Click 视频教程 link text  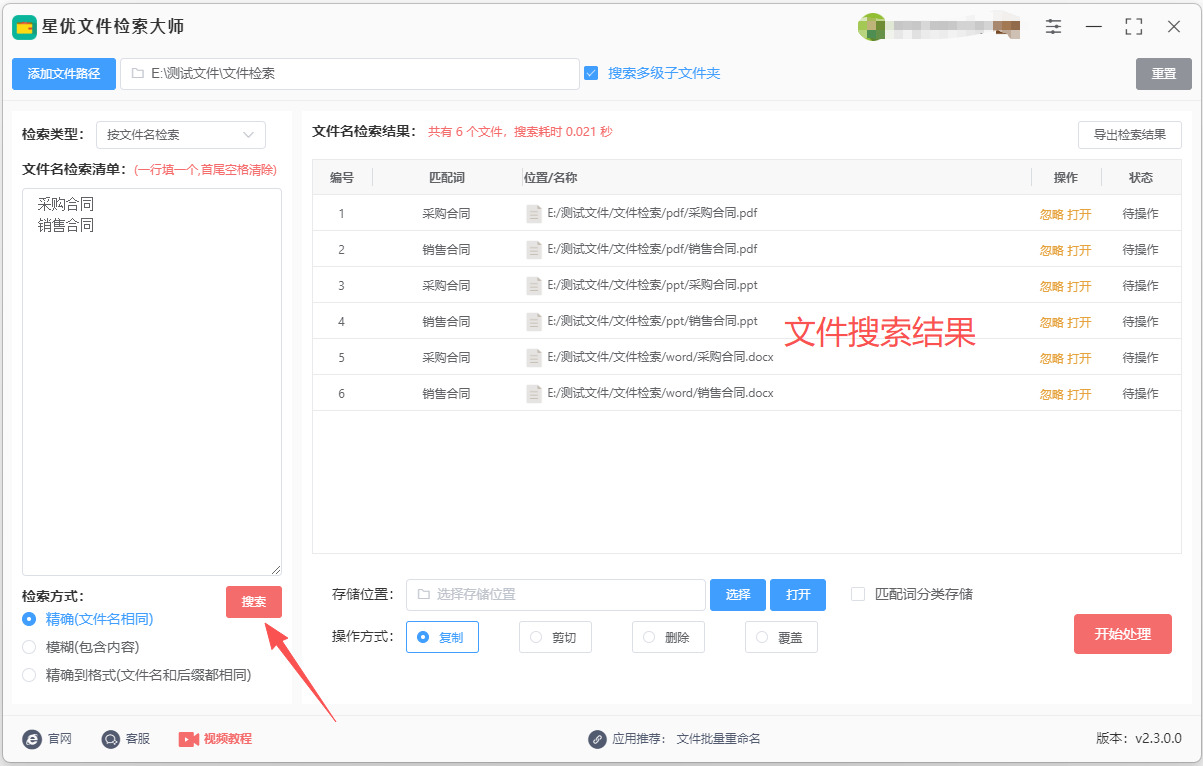(x=228, y=739)
